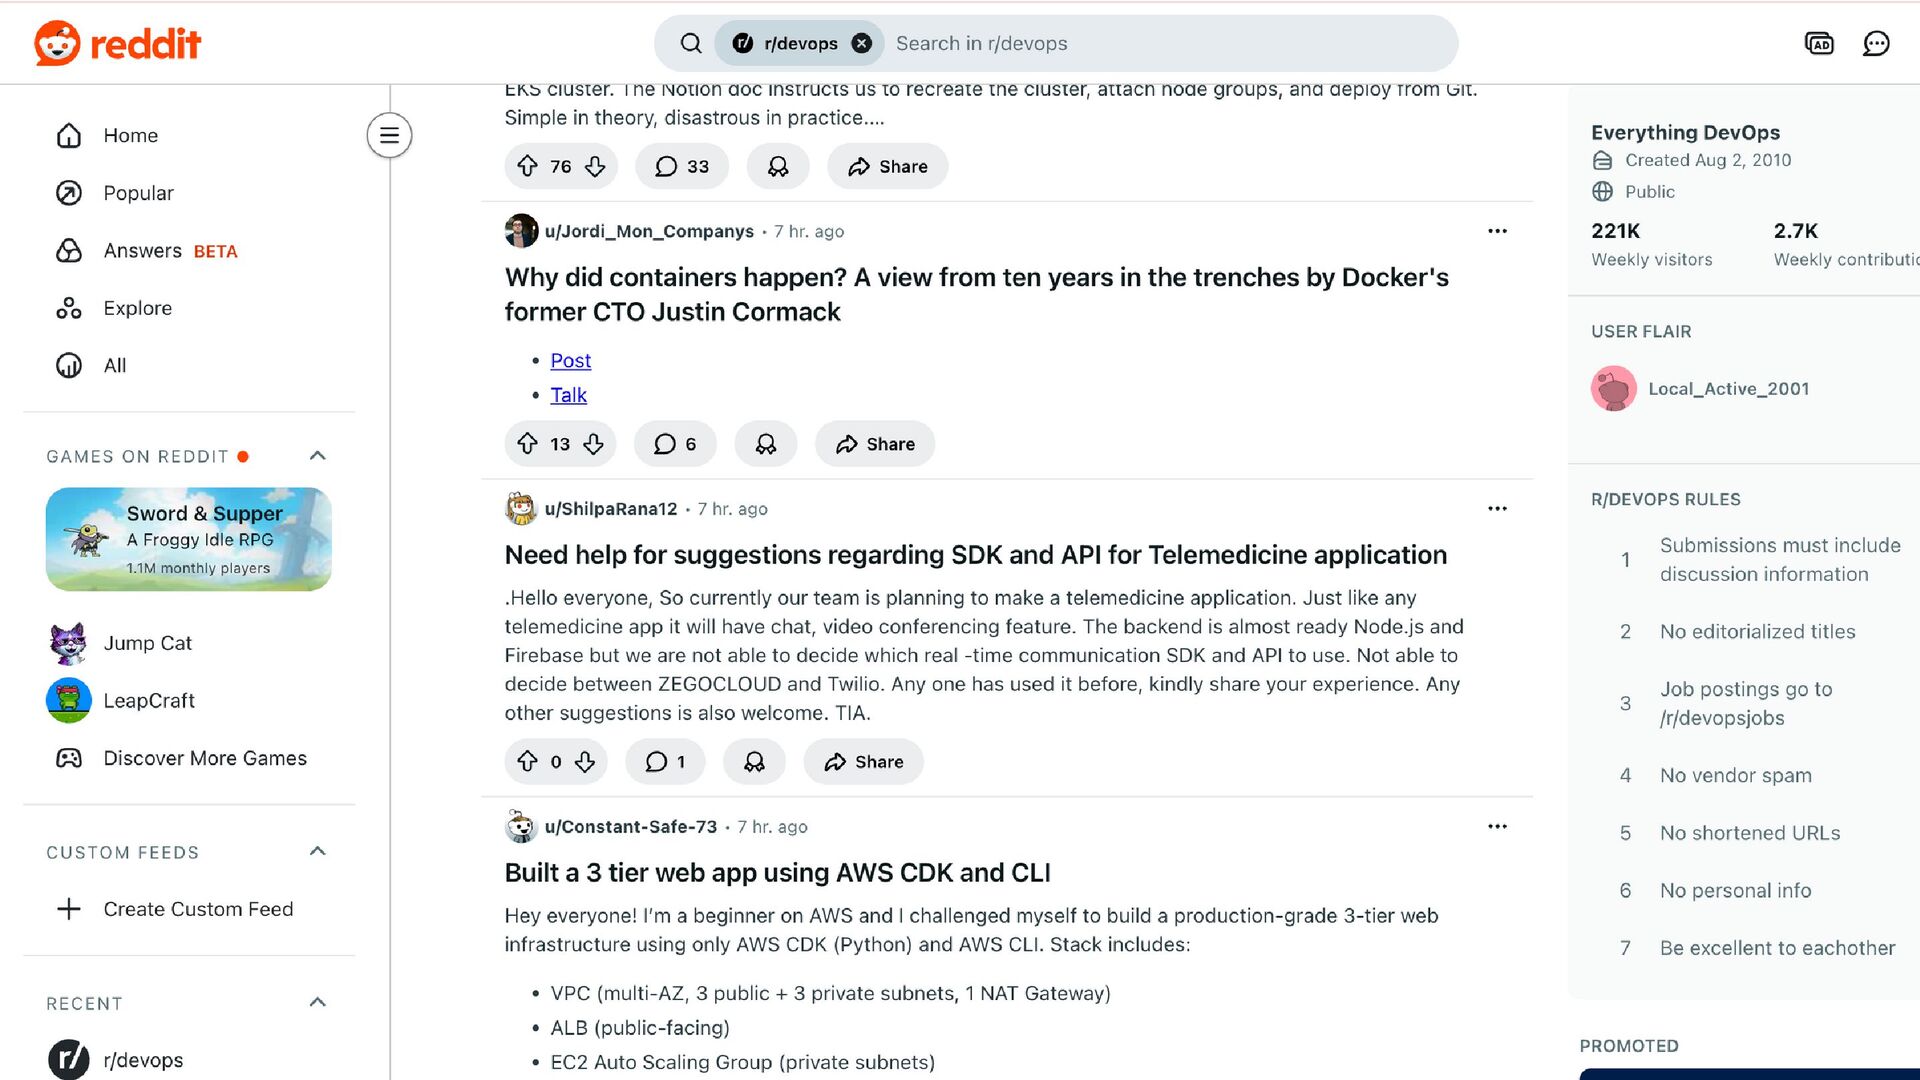Click the advertise icon in header
This screenshot has height=1080, width=1920.
(1819, 44)
